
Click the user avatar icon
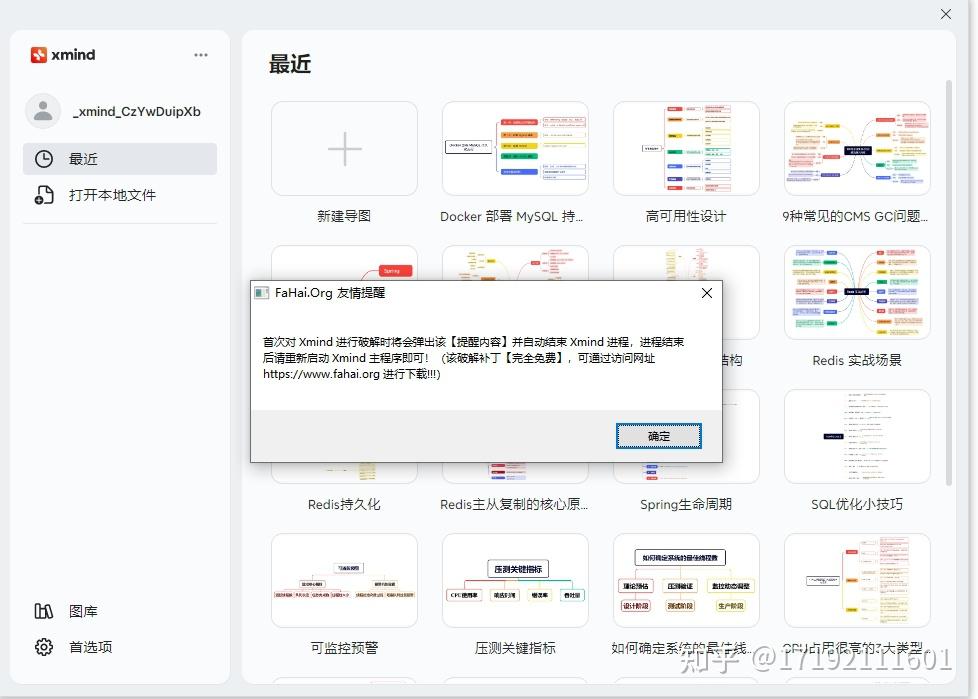[43, 111]
